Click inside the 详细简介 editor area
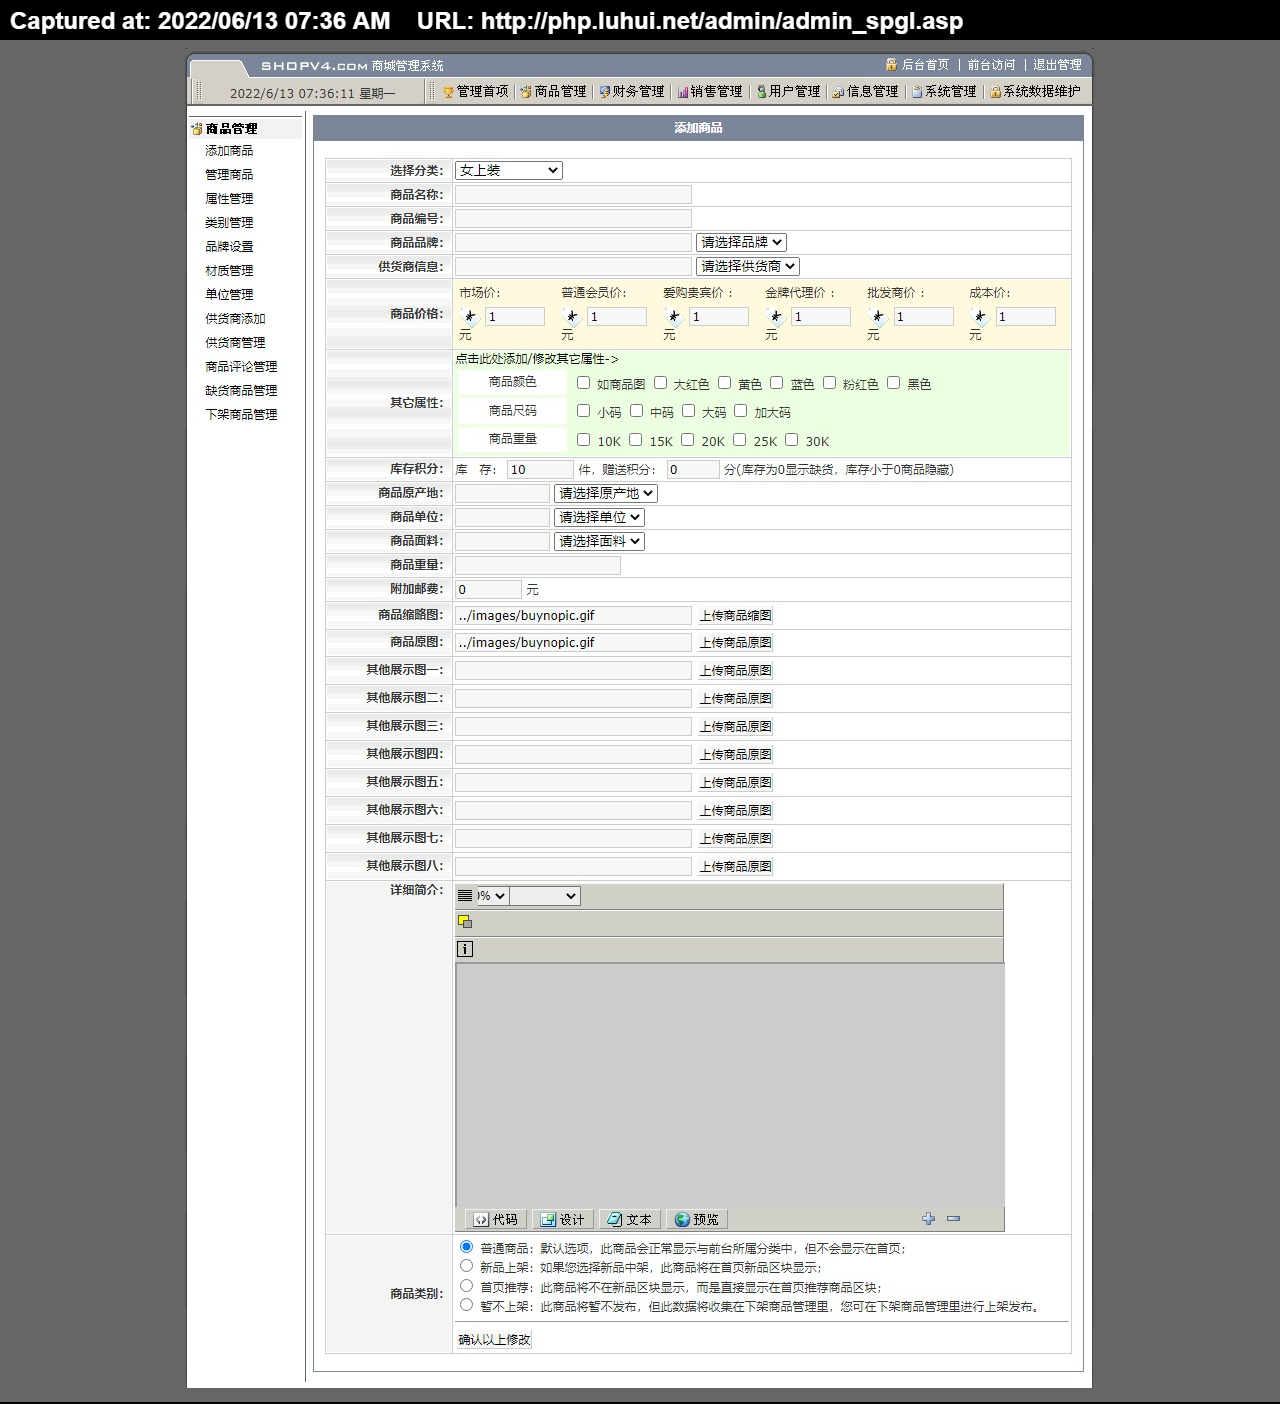The height and width of the screenshot is (1404, 1280). (730, 1085)
